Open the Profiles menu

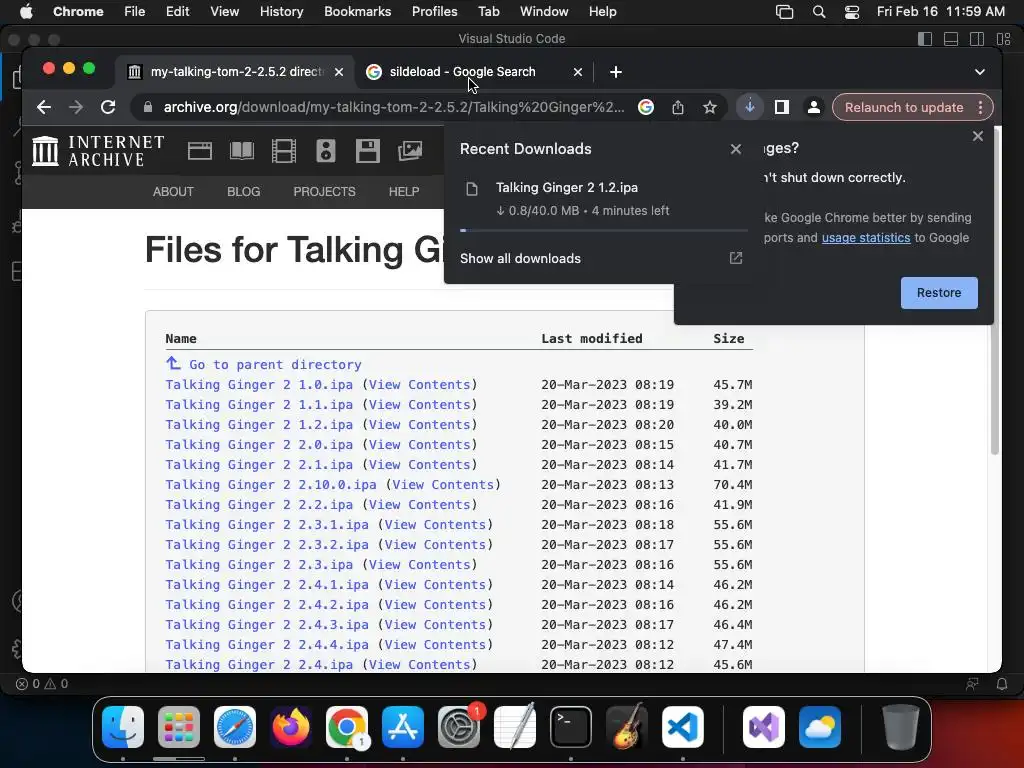[x=434, y=12]
